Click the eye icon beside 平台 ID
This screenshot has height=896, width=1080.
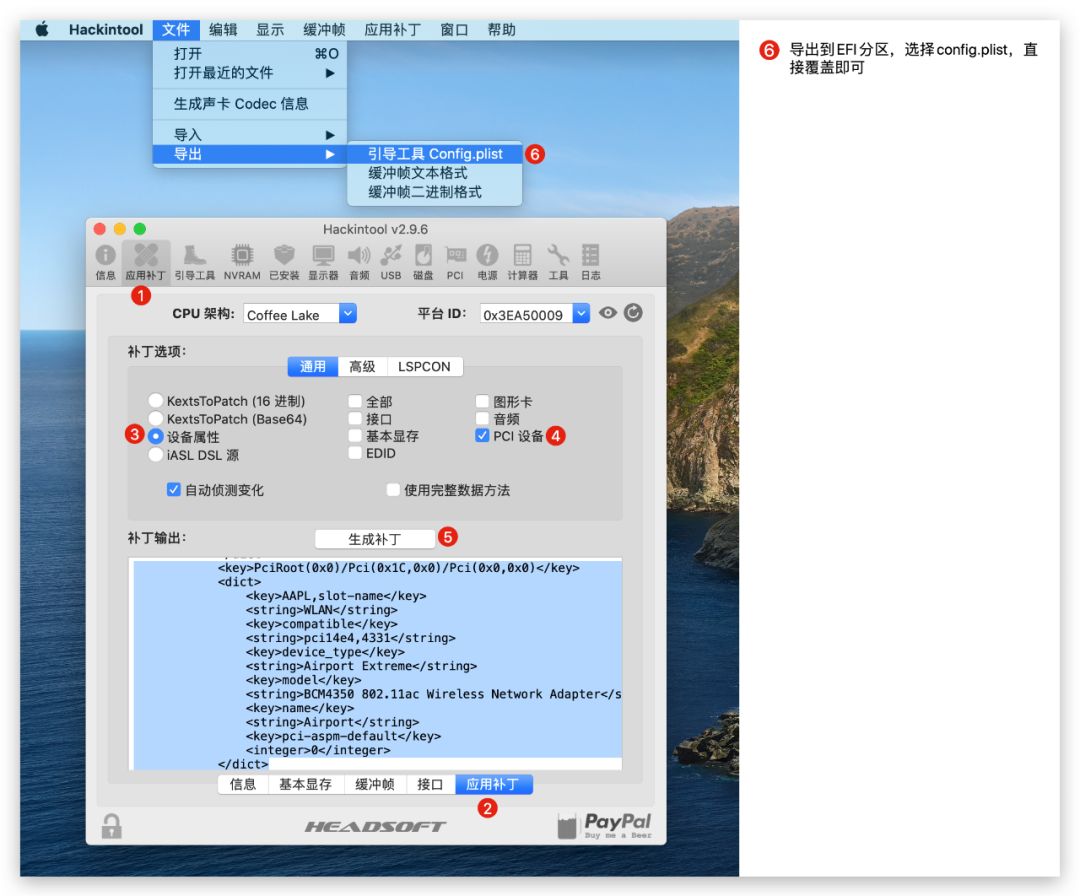coord(608,313)
